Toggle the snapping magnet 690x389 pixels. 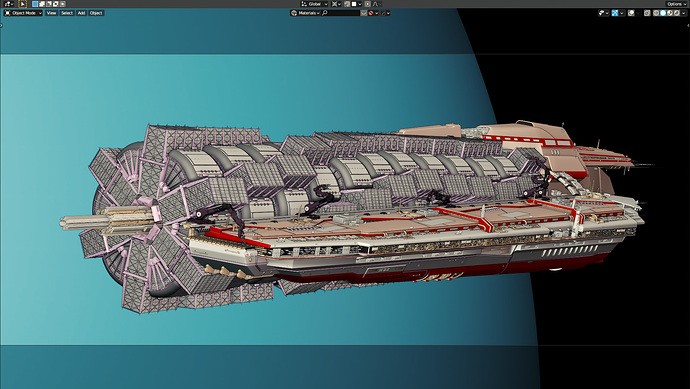coord(347,4)
